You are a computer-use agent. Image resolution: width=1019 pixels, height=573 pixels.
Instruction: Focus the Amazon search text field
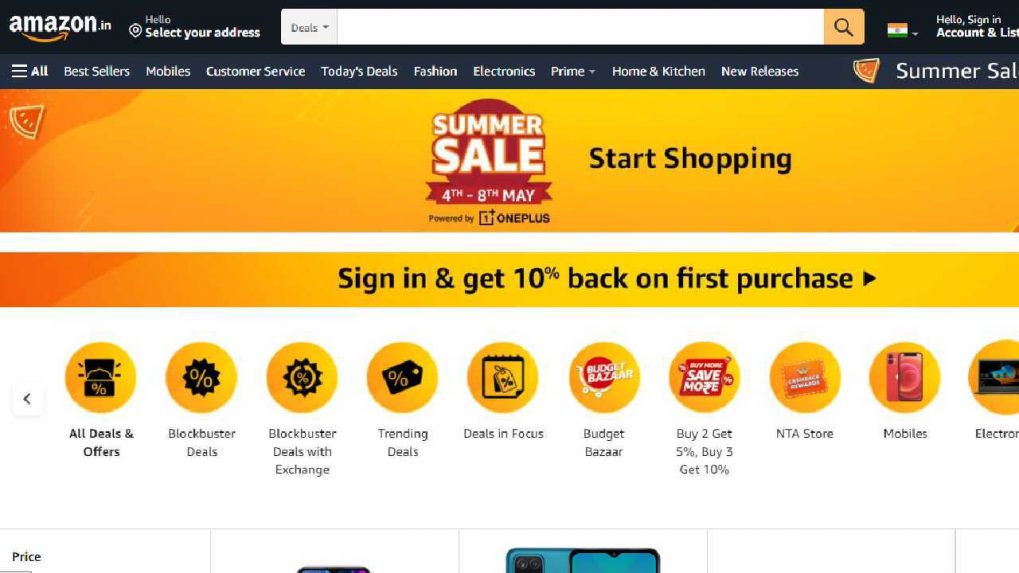coord(580,27)
